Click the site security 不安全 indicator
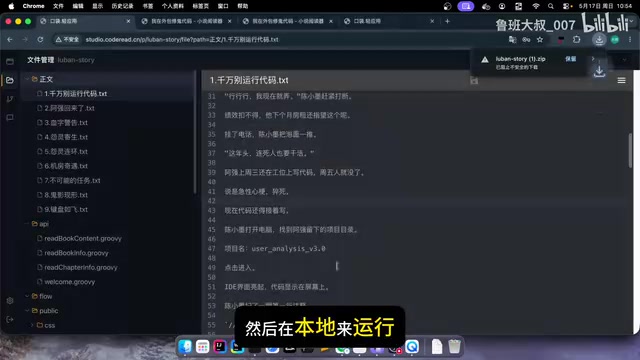 click(x=67, y=40)
